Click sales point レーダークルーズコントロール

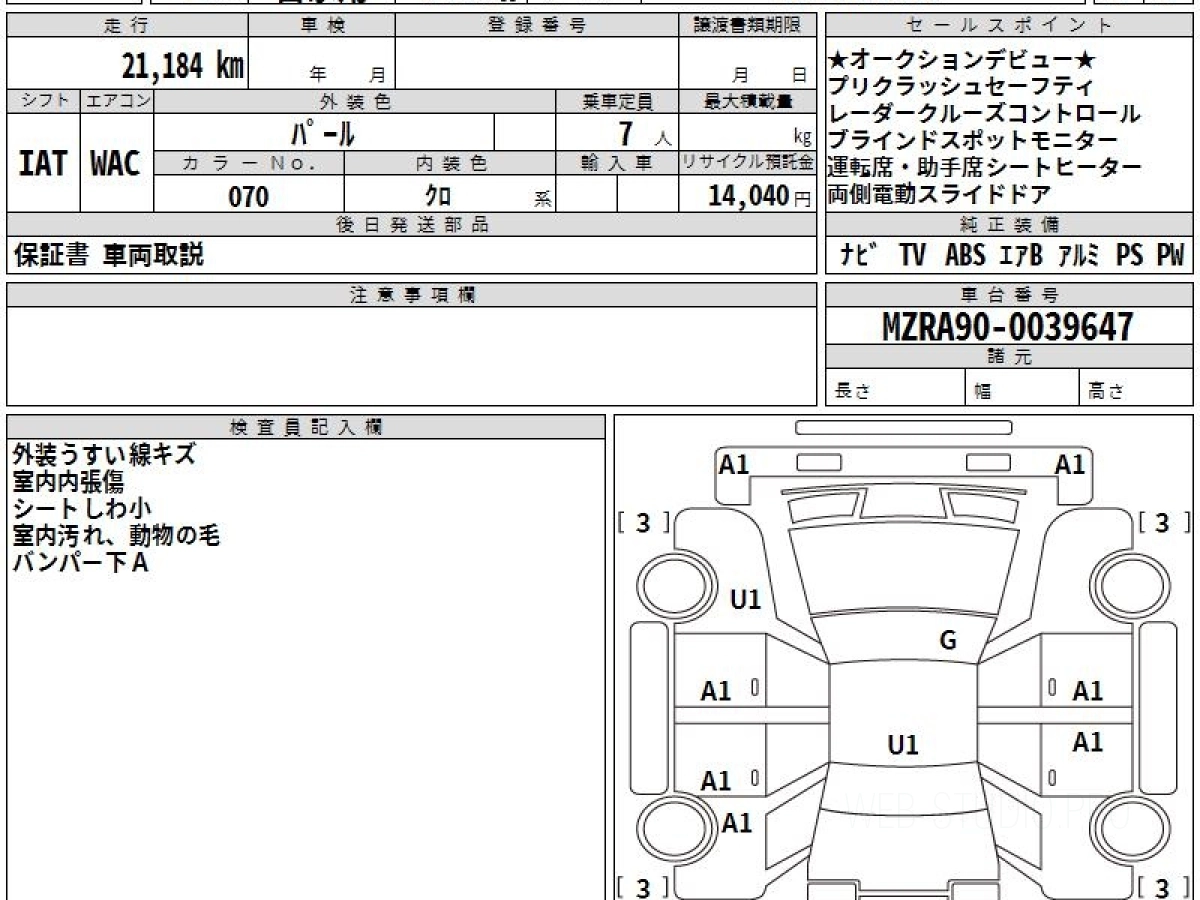tap(985, 113)
